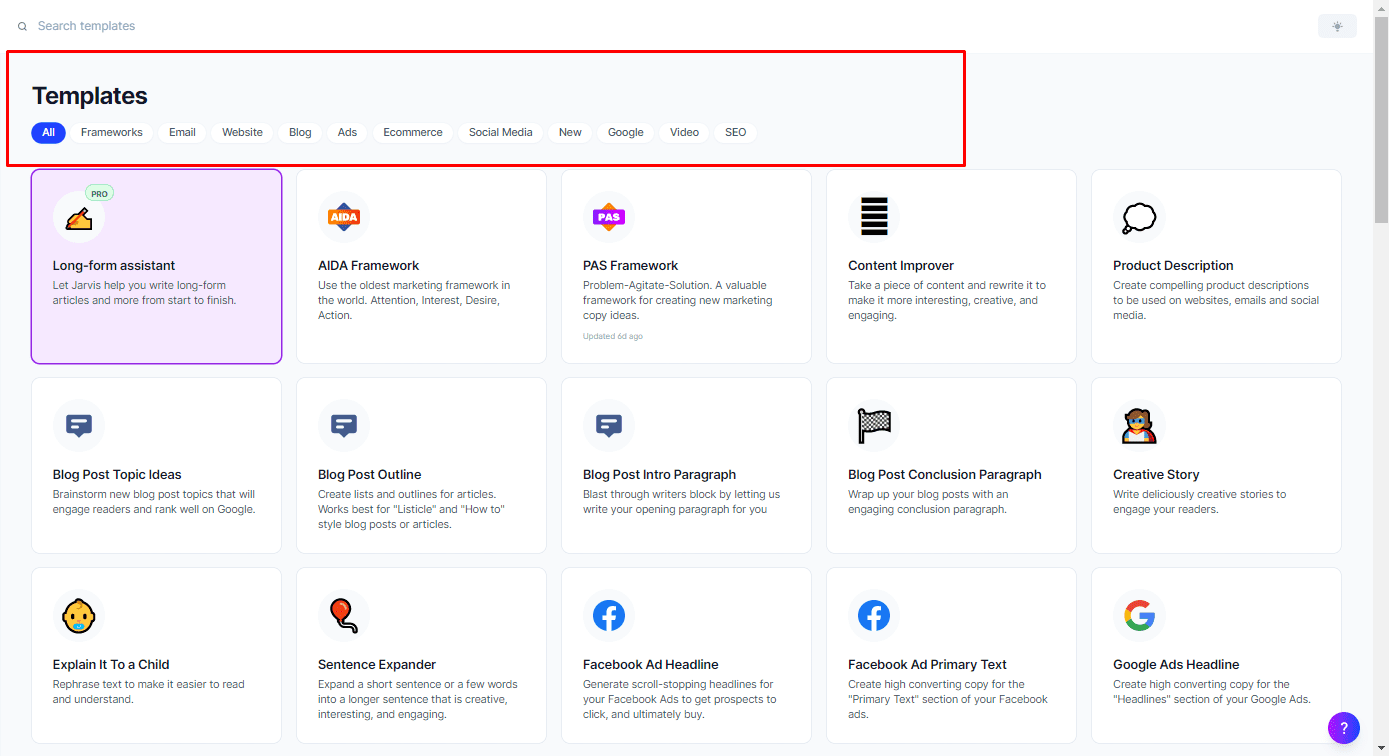1389x756 pixels.
Task: Click the Templates page heading
Action: coord(90,96)
